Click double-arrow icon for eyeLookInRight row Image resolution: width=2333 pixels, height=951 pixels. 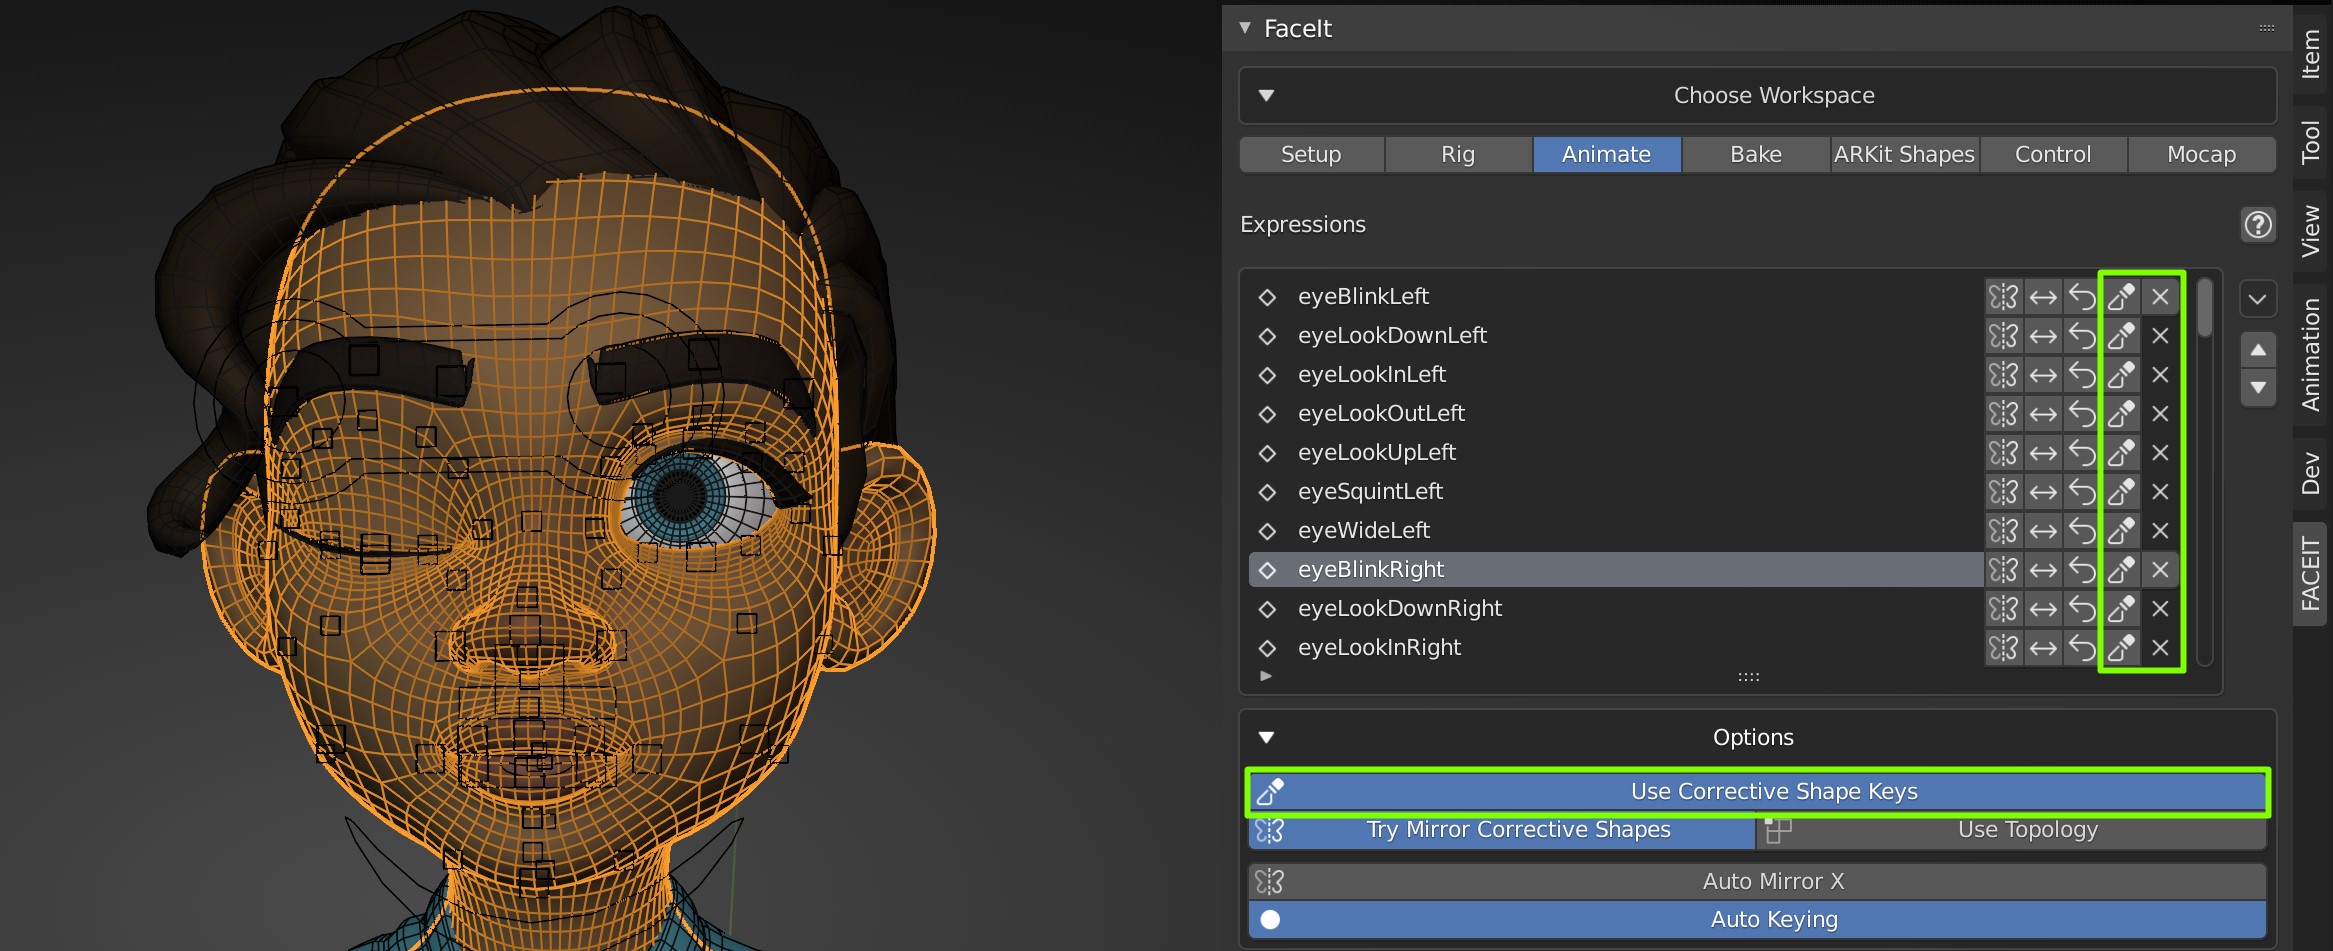click(x=2043, y=648)
